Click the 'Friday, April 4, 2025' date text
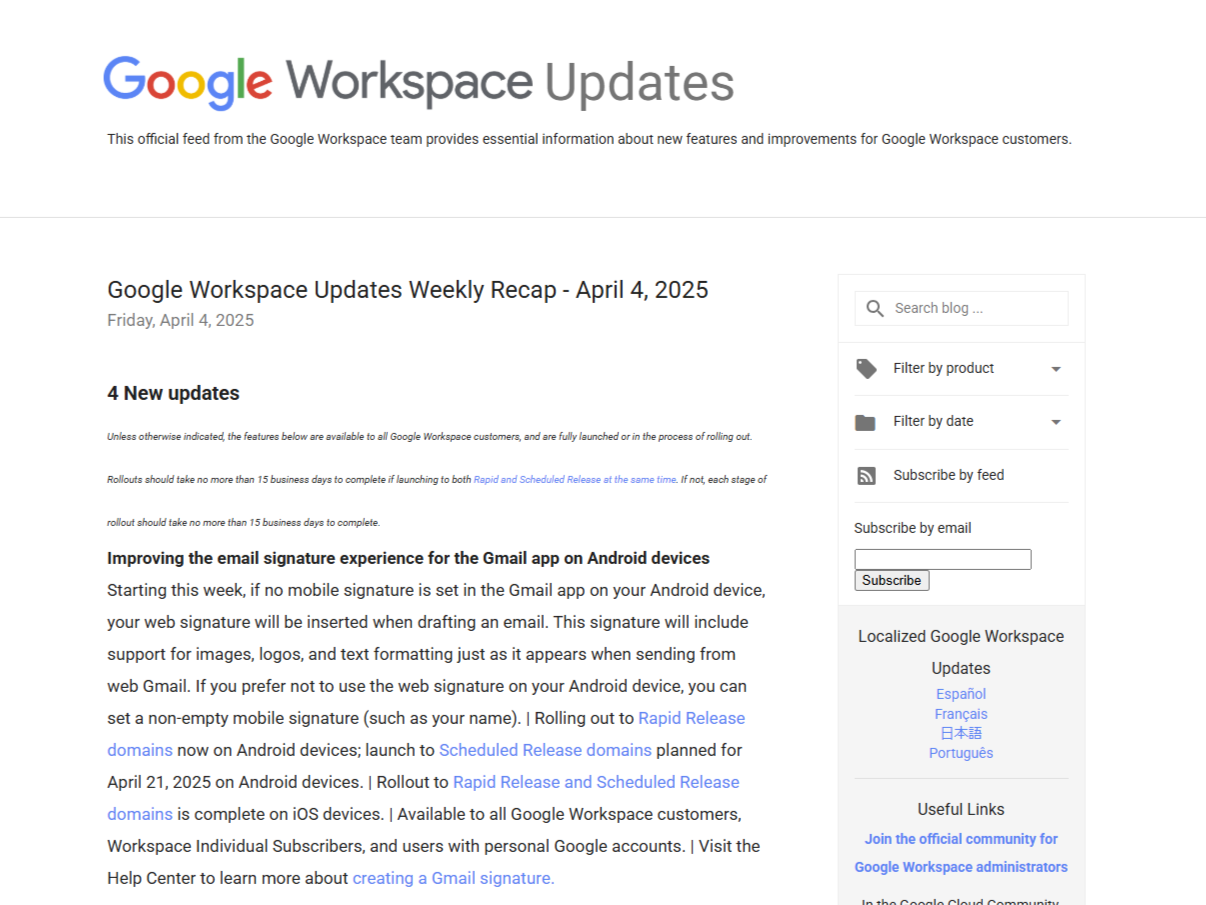 180,320
